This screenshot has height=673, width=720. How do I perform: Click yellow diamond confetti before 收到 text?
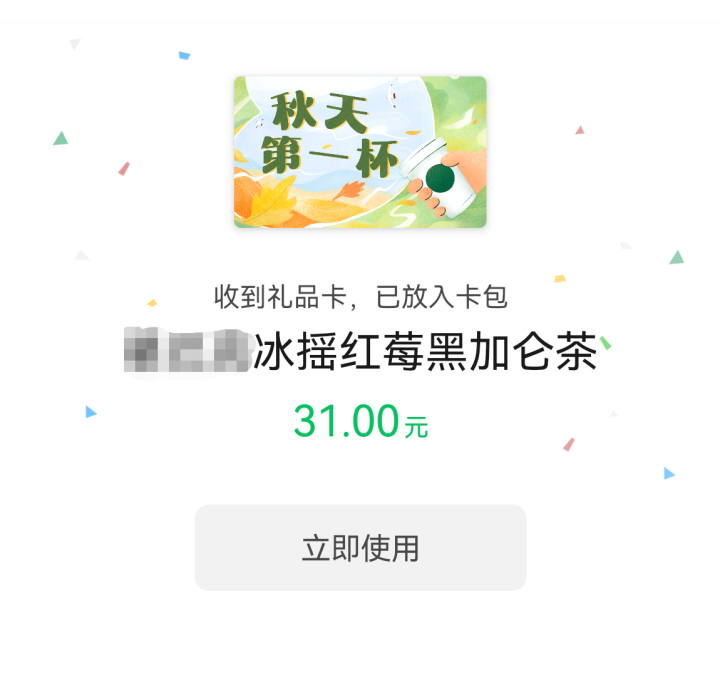[x=152, y=303]
